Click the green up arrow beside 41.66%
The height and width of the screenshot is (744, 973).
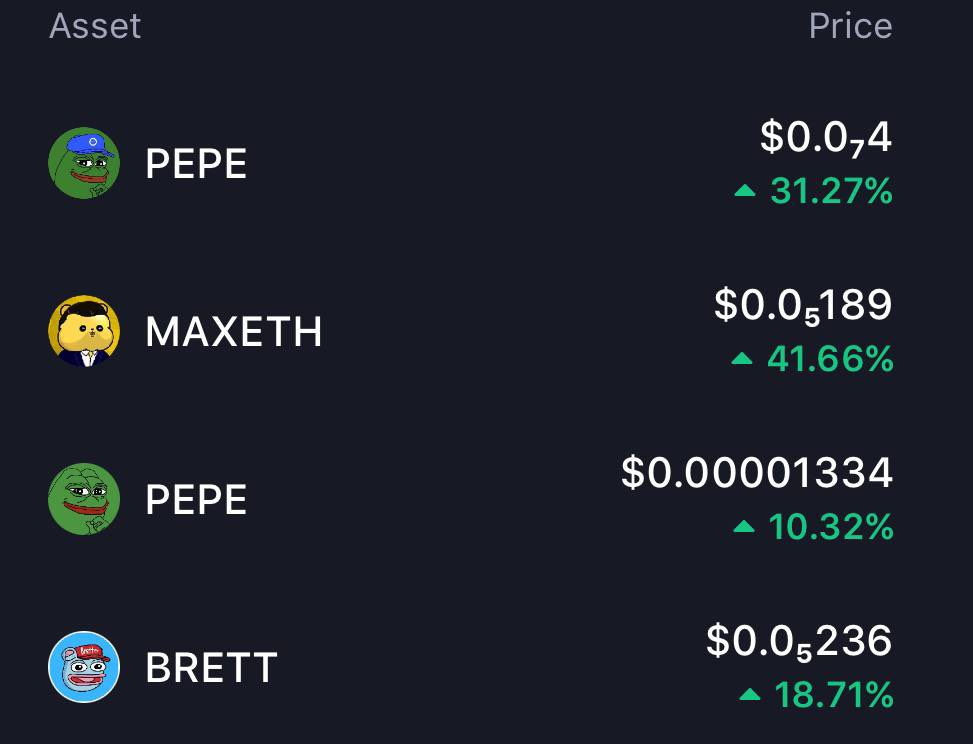coord(742,359)
